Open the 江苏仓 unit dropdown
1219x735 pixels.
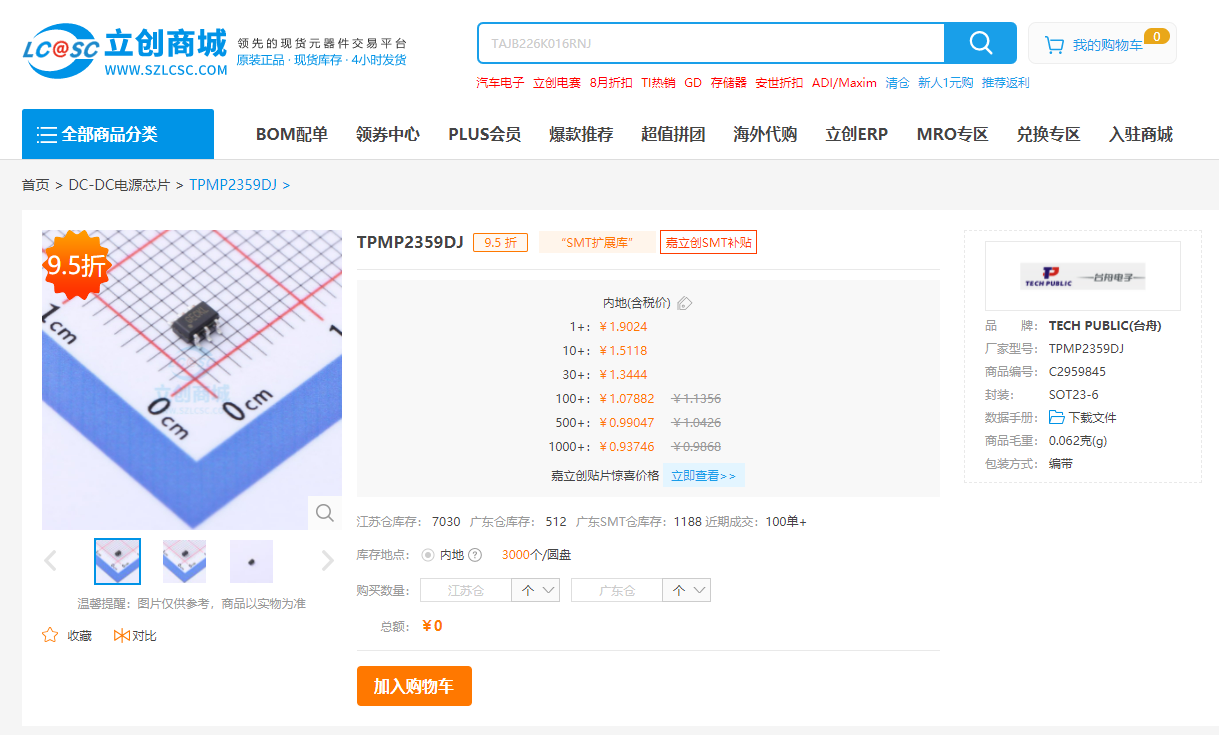coord(538,590)
